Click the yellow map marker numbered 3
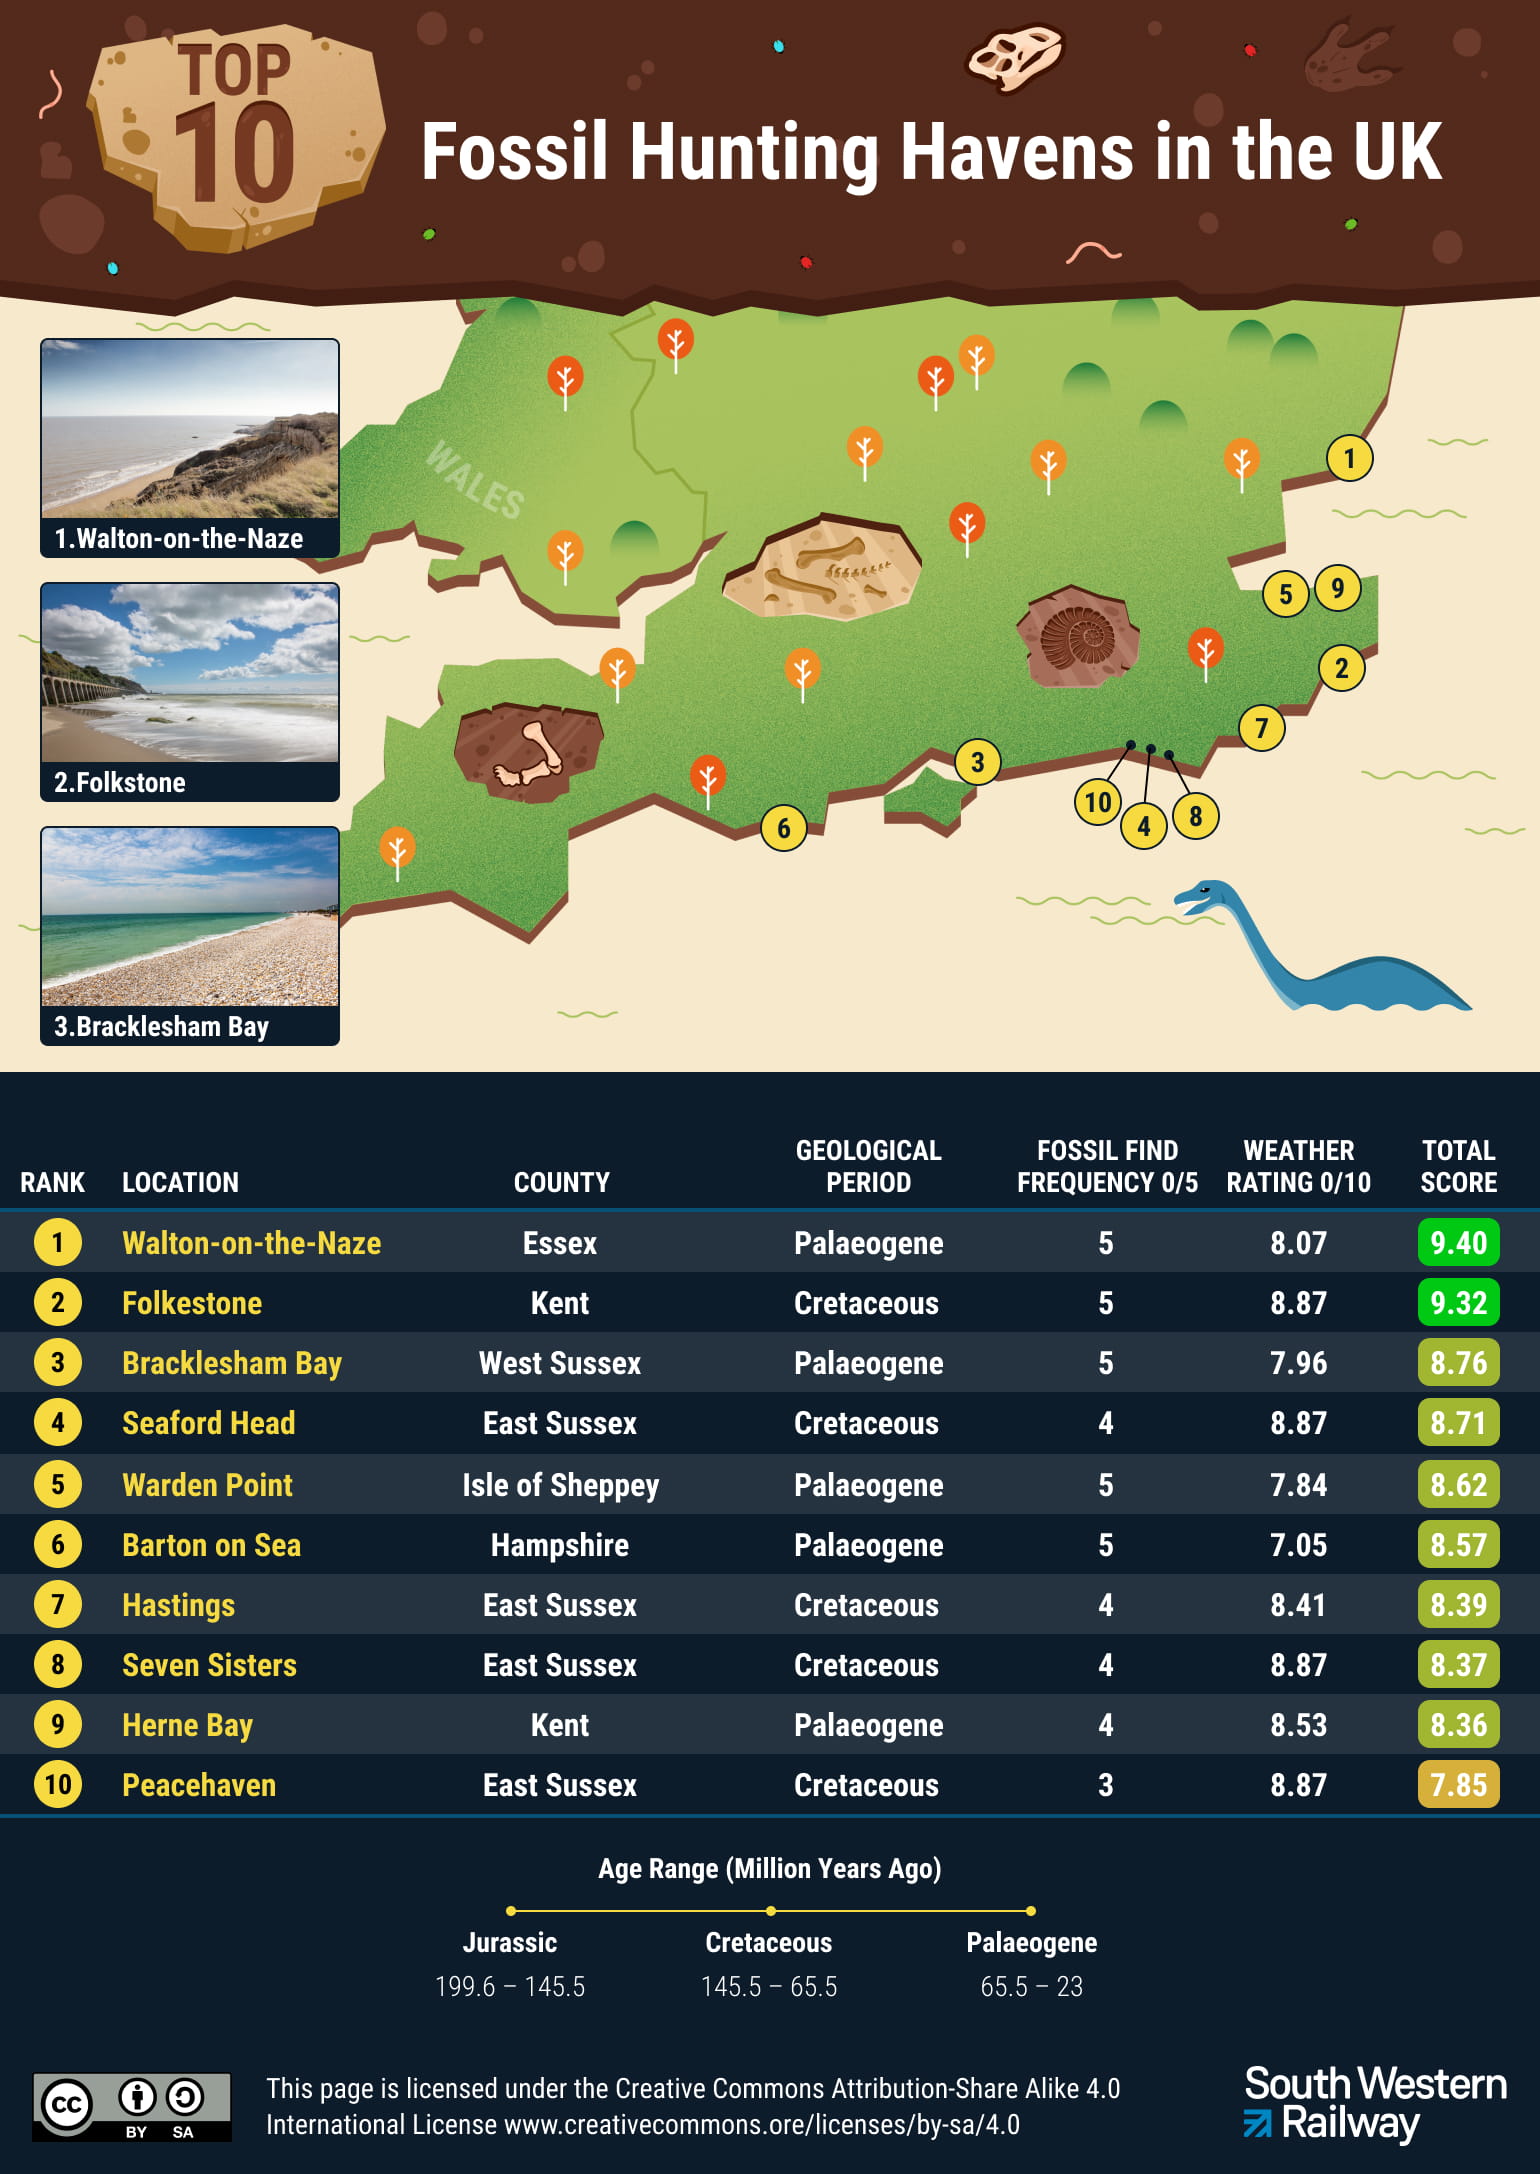This screenshot has height=2174, width=1540. coord(977,763)
